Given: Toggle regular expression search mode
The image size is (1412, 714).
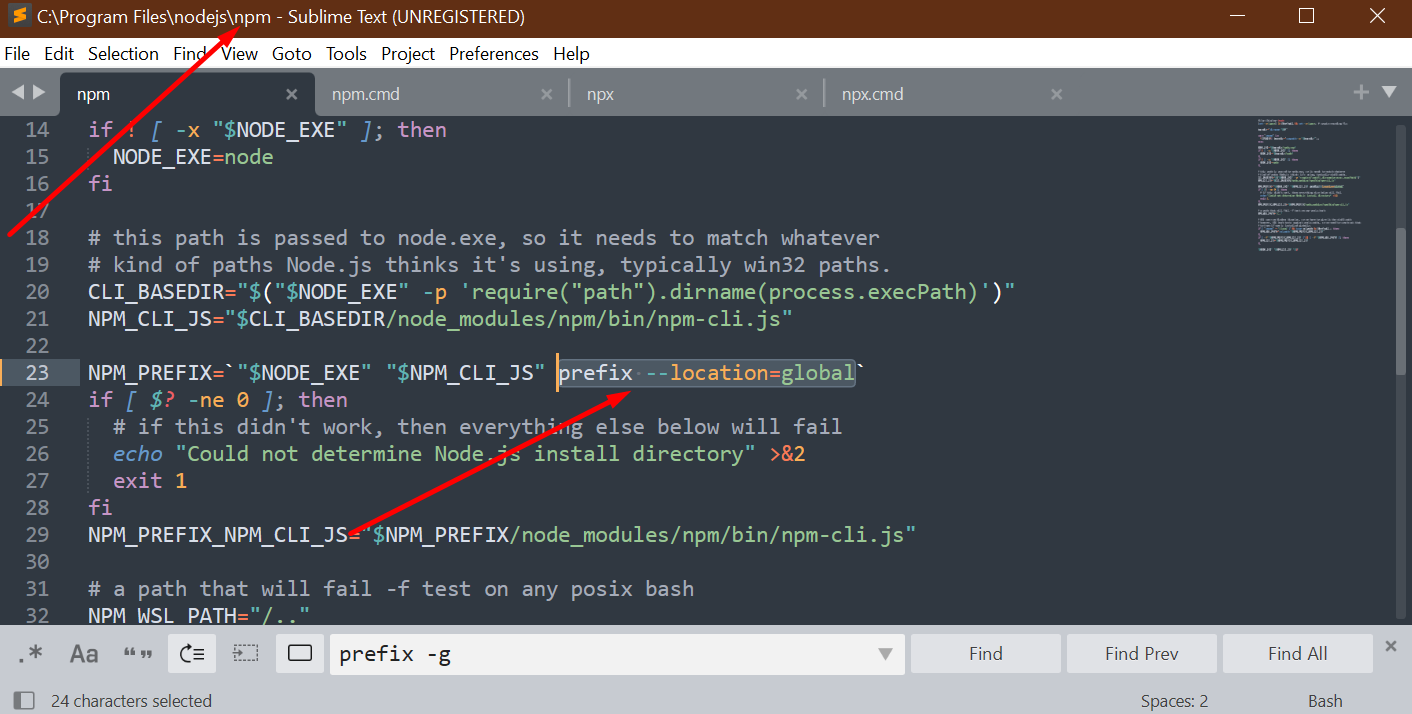Looking at the screenshot, I should tap(30, 653).
